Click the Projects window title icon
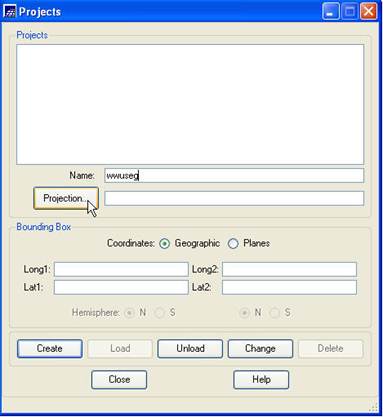 coord(9,12)
